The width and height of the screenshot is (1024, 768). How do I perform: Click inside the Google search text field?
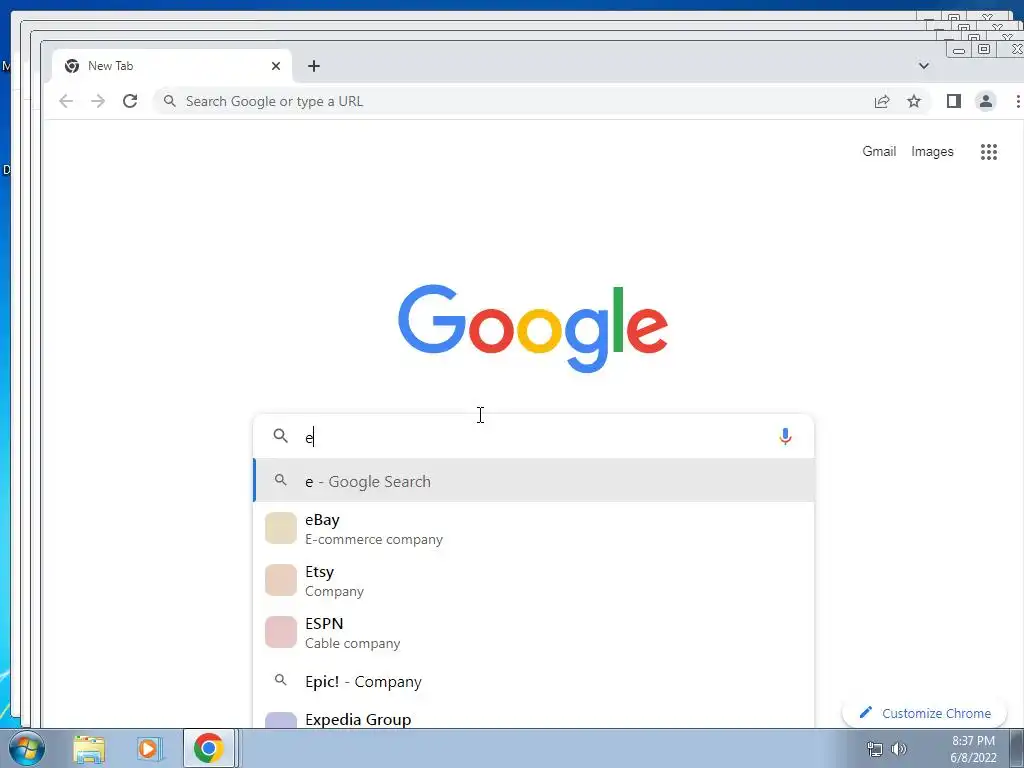(536, 436)
